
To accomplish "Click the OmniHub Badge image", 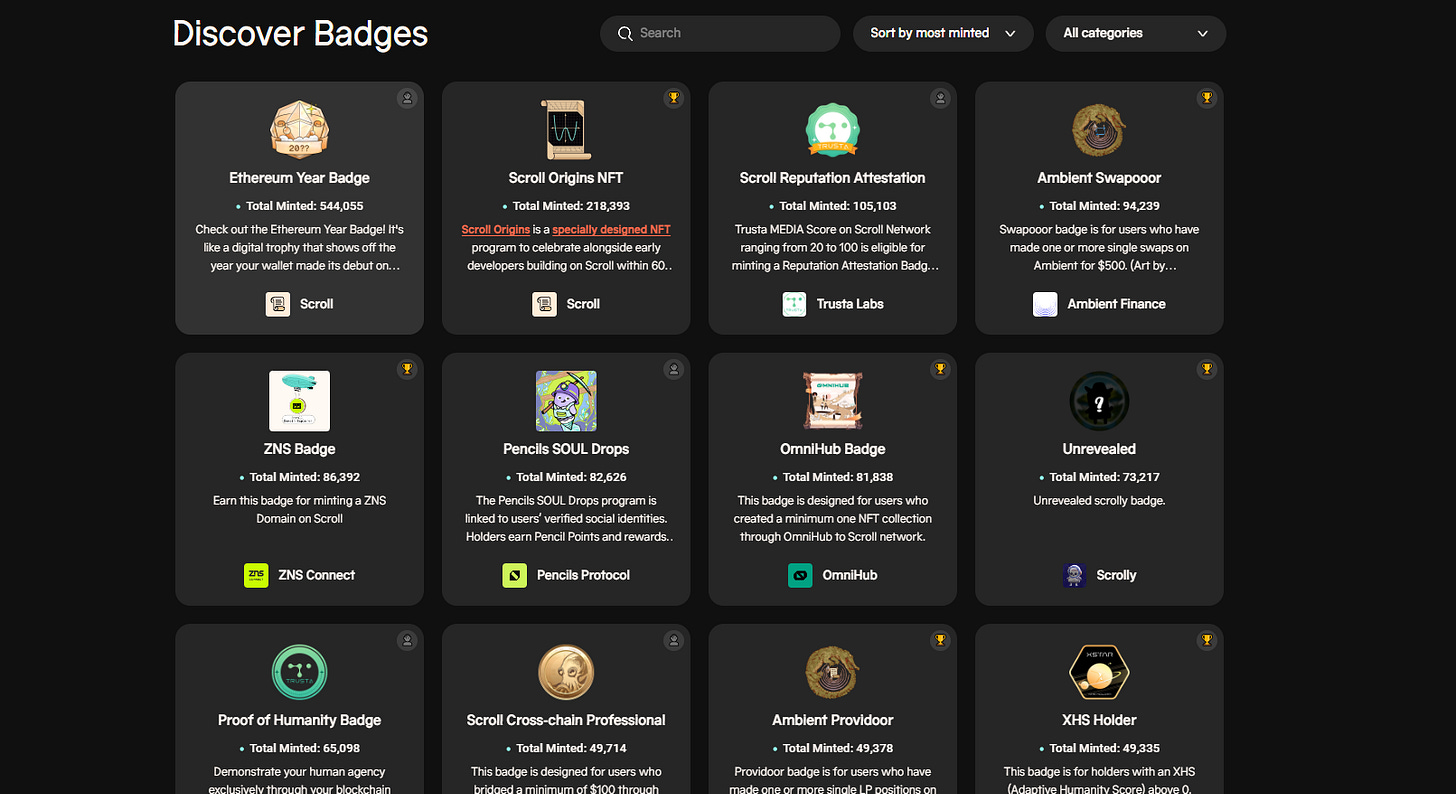I will [832, 401].
